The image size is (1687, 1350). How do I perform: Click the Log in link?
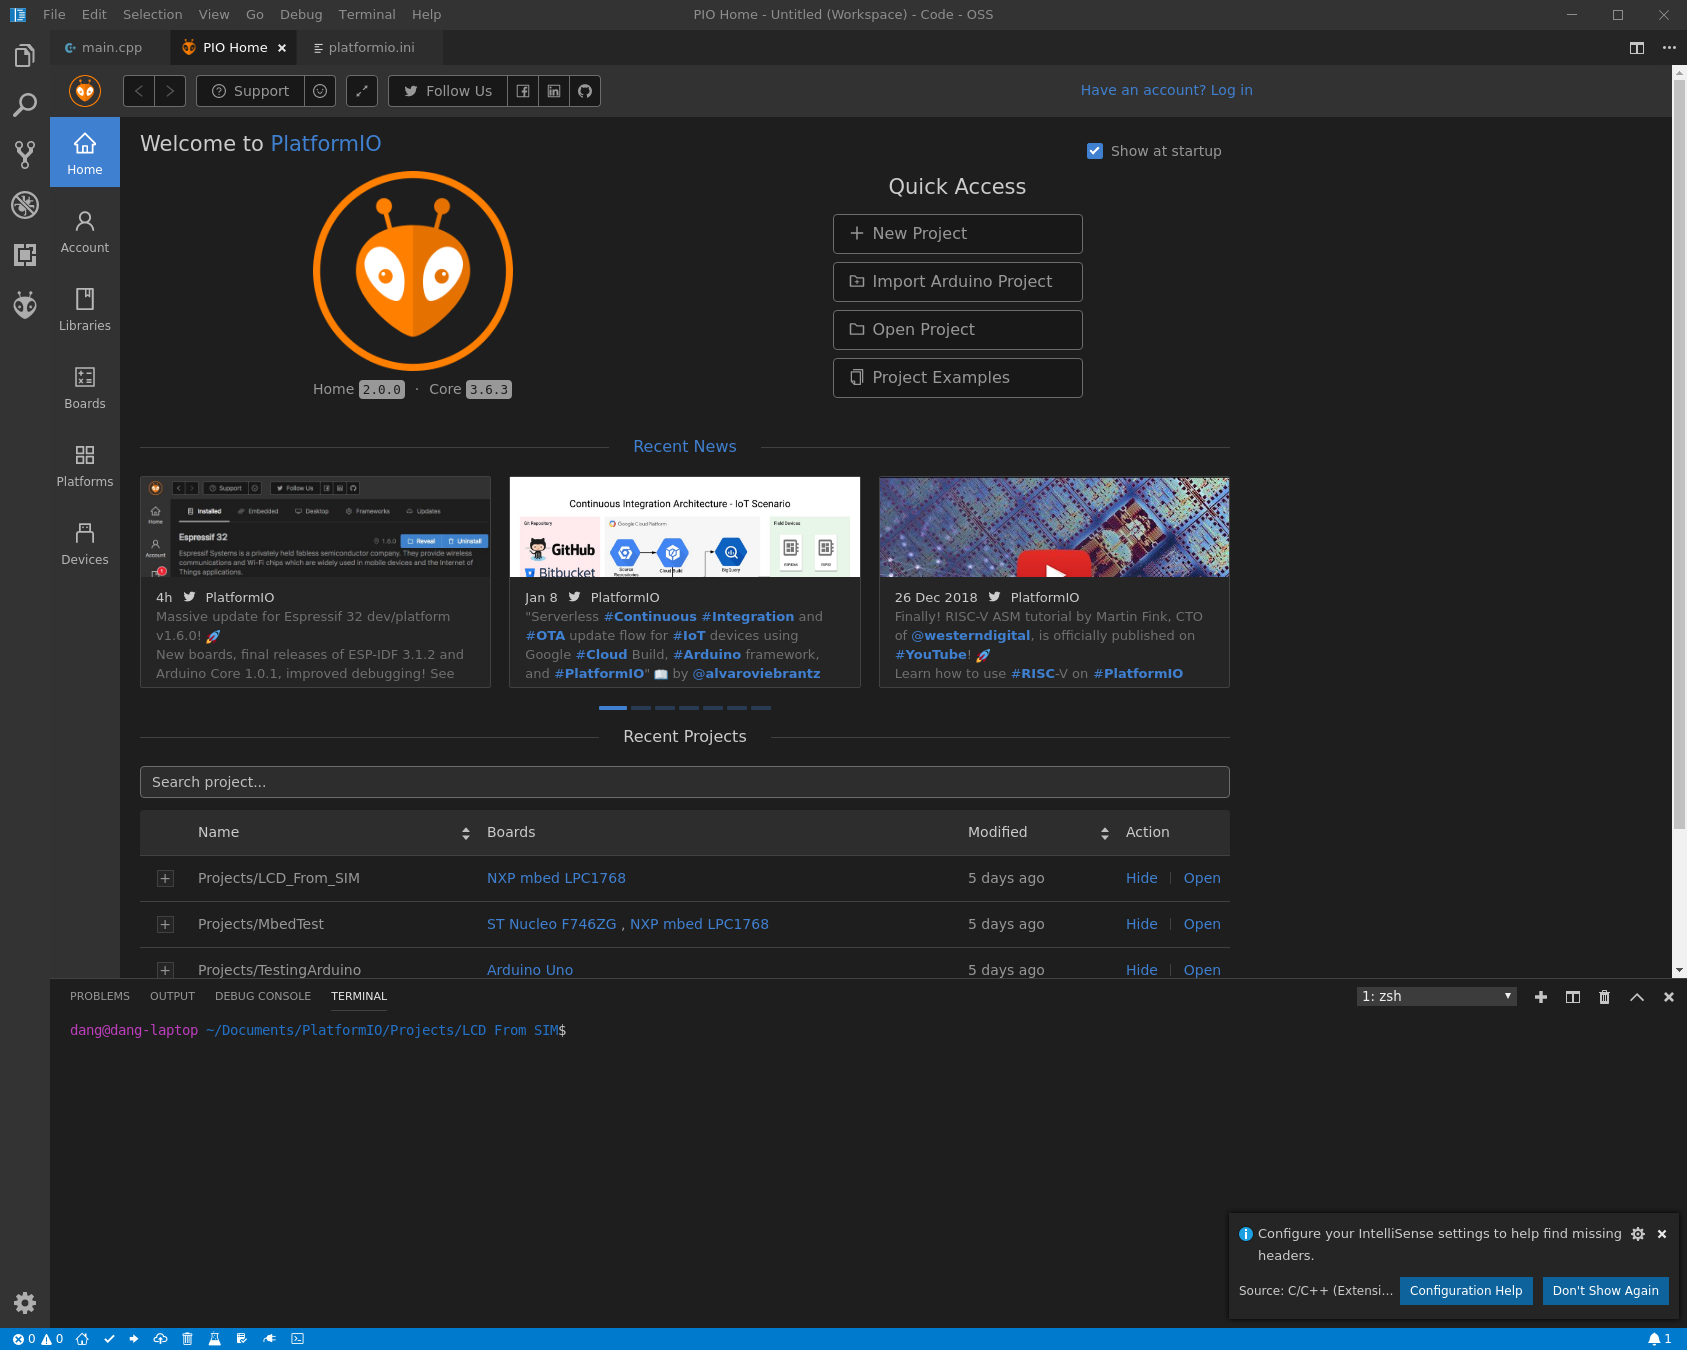pyautogui.click(x=1231, y=90)
